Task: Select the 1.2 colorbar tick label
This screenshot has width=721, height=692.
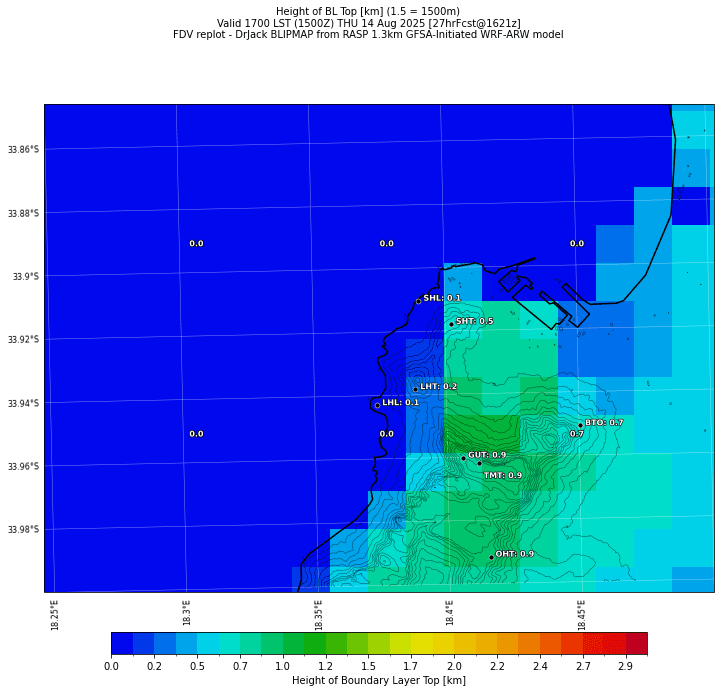Action: pyautogui.click(x=326, y=666)
